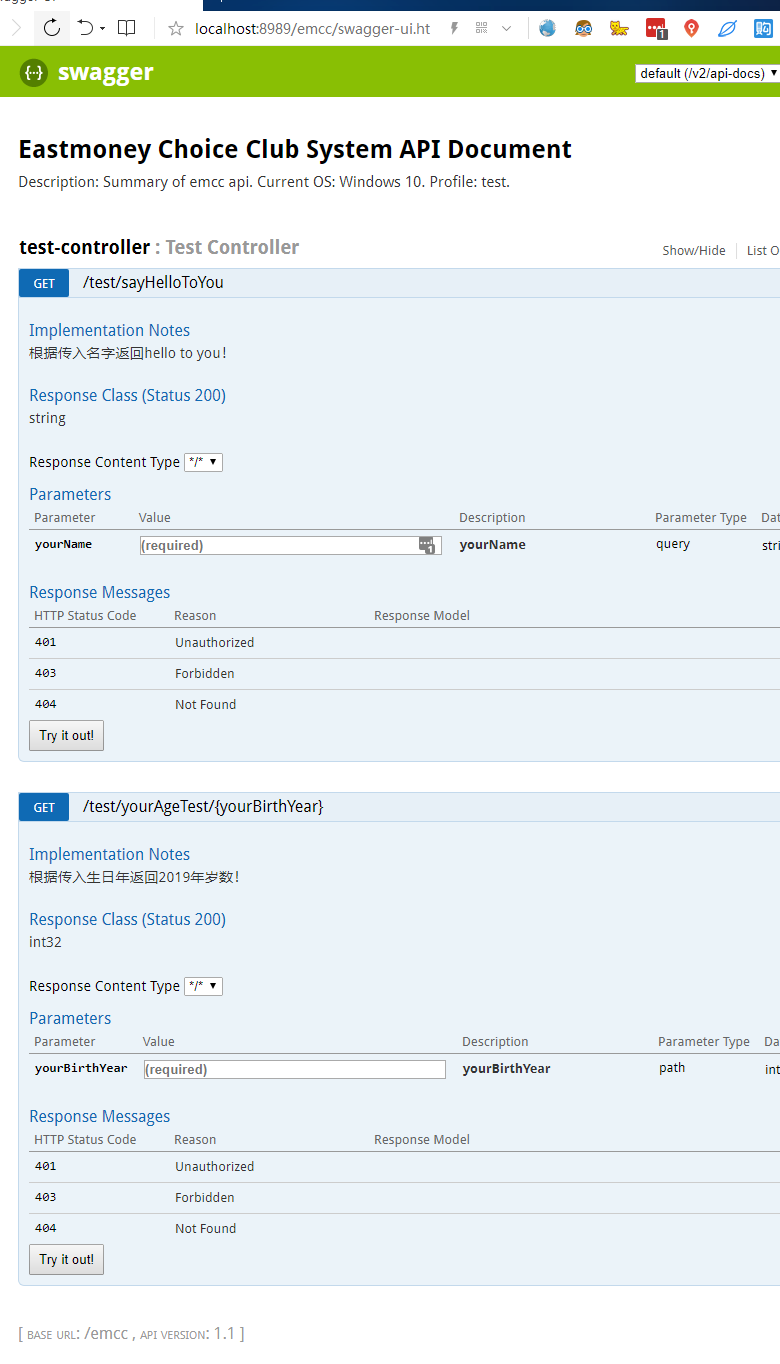Click the blue globe extension icon
Screen dimensions: 780x1364
(x=547, y=28)
